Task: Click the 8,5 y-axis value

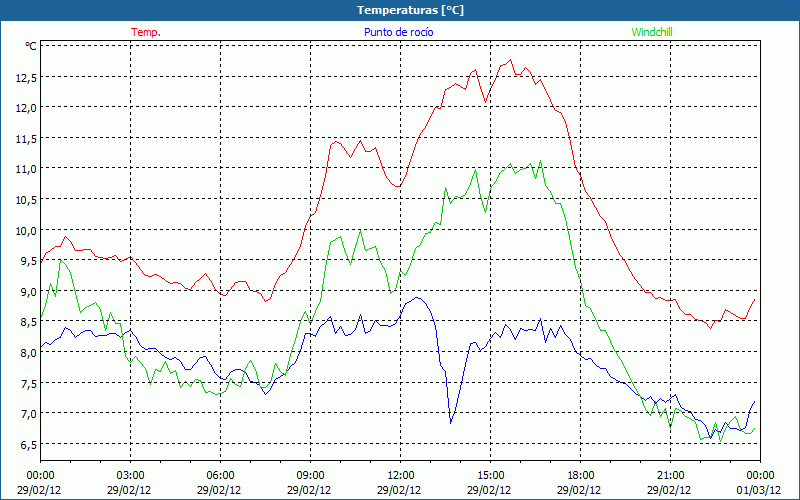Action: [28, 322]
